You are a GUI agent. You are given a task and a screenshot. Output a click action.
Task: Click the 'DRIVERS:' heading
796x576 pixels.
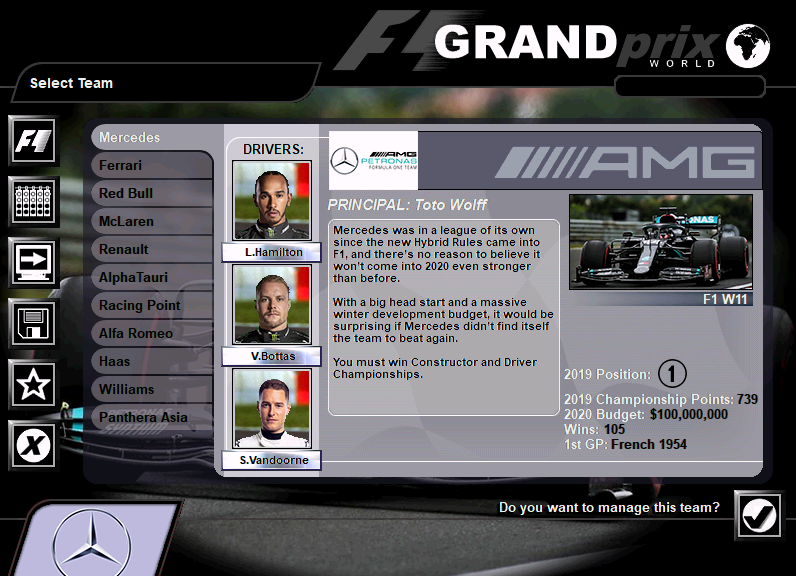pyautogui.click(x=273, y=149)
